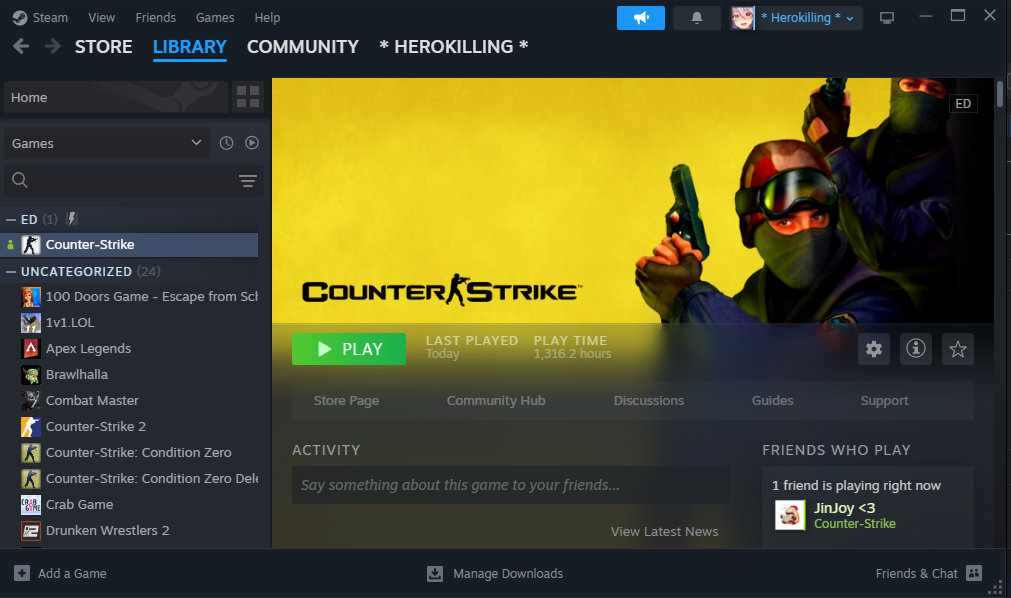Open the Games filter dropdown
The width and height of the screenshot is (1011, 598).
tap(105, 143)
